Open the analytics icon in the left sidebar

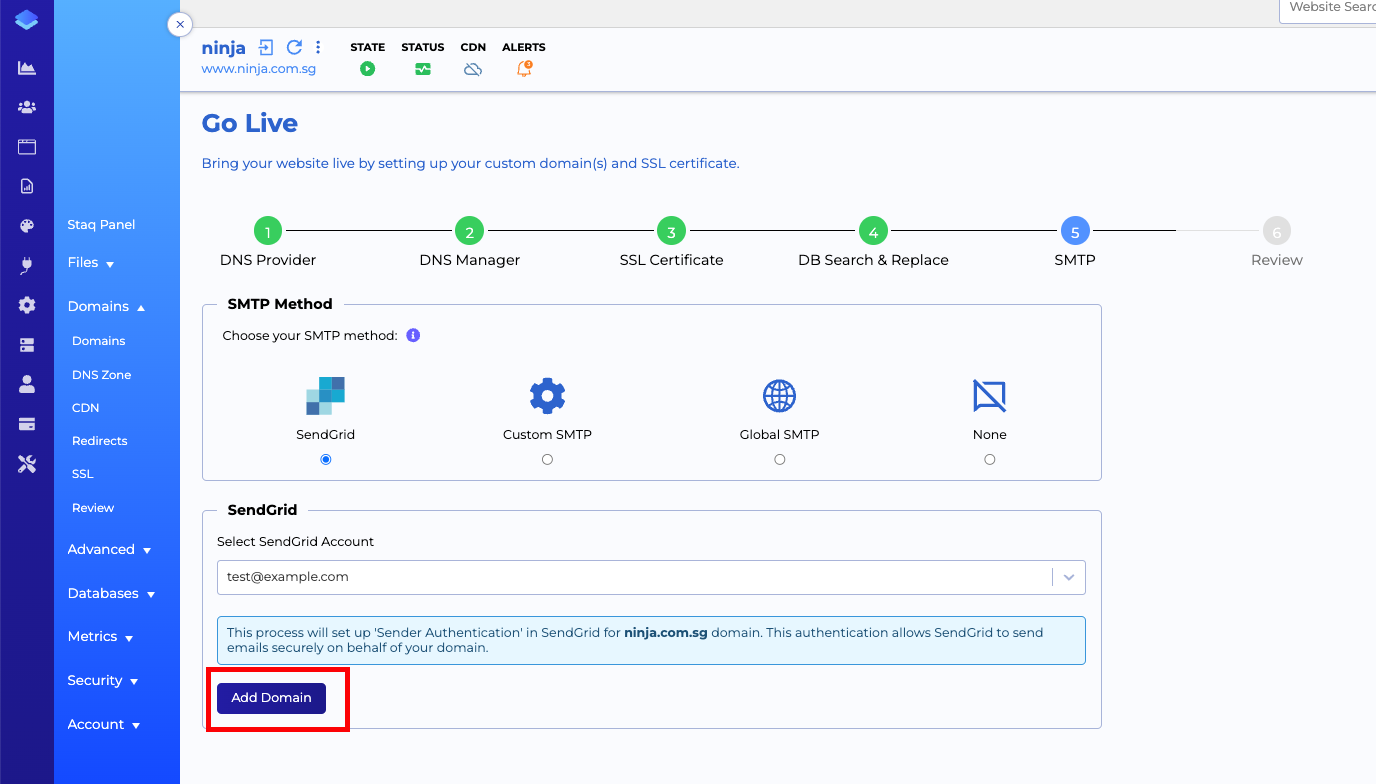point(26,67)
